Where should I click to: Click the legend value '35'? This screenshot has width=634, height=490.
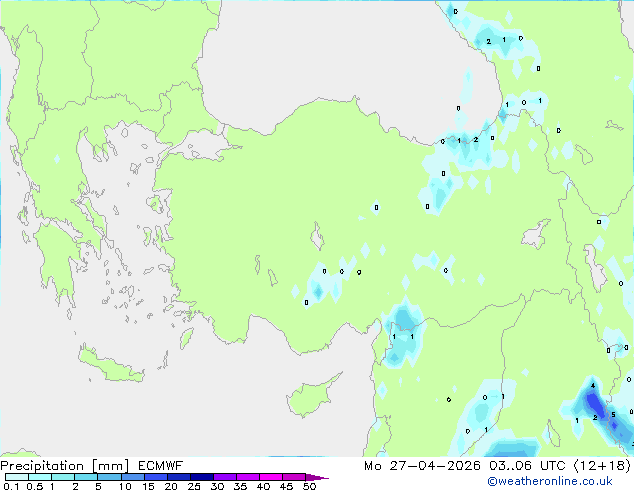tap(240, 486)
